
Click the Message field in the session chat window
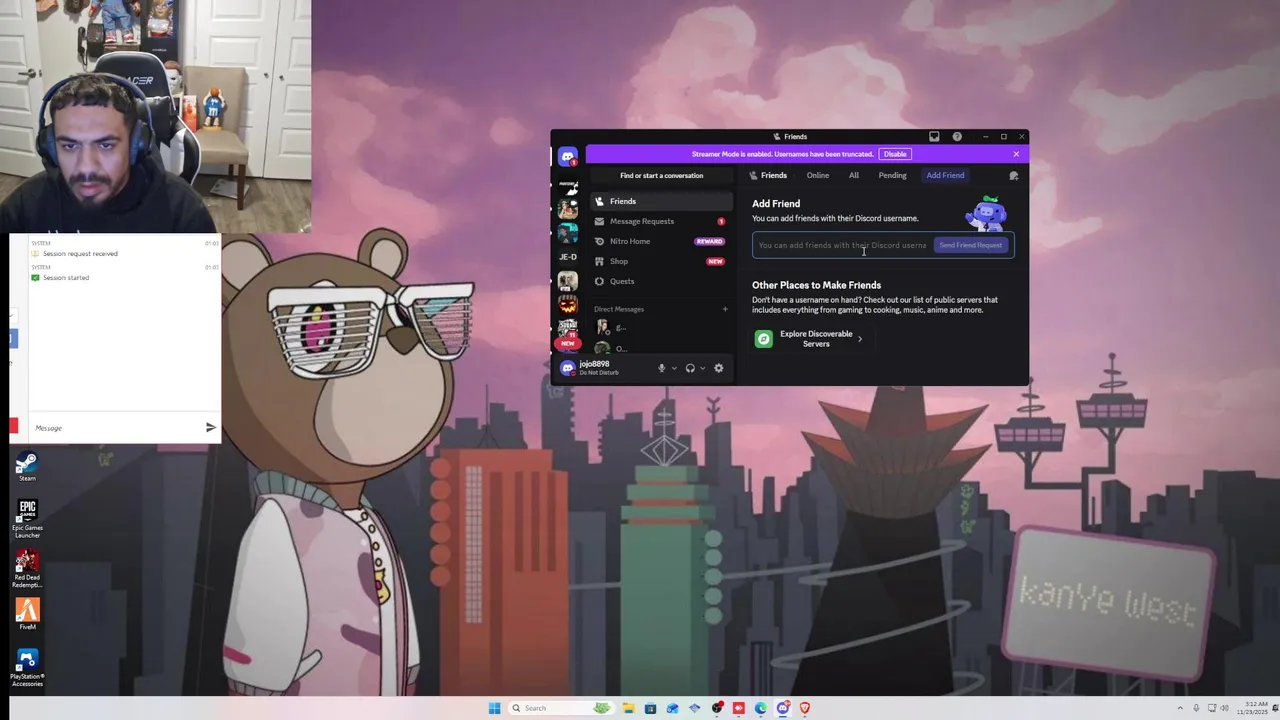[115, 428]
